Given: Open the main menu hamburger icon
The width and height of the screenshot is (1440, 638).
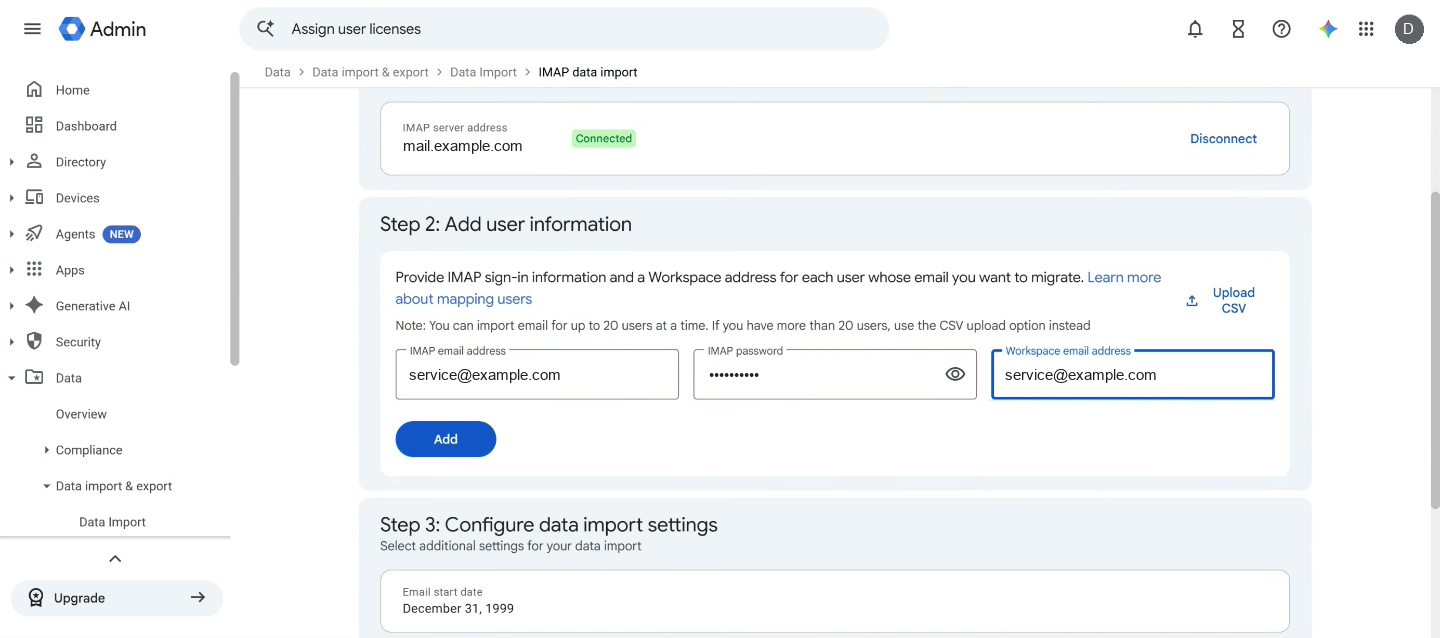Looking at the screenshot, I should coord(32,29).
